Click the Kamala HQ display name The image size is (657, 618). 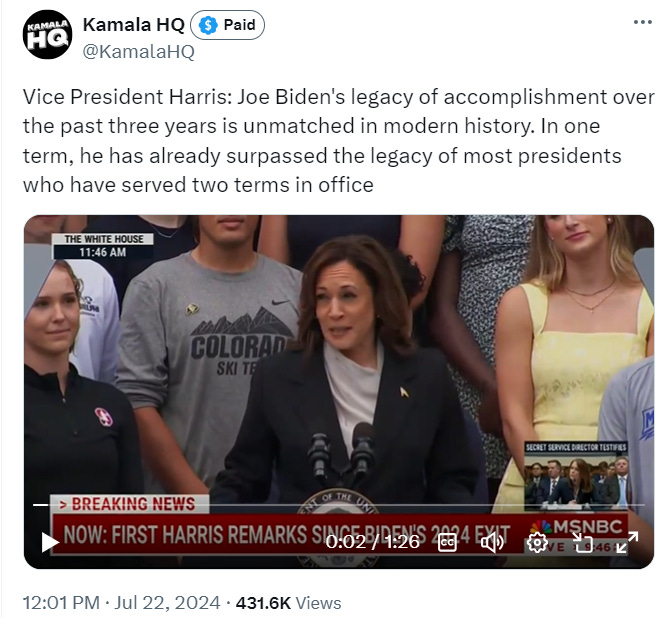click(134, 25)
